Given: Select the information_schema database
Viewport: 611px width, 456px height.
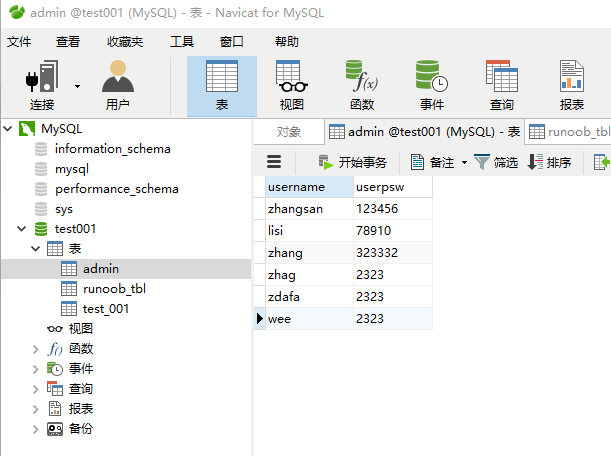Looking at the screenshot, I should click(113, 149).
